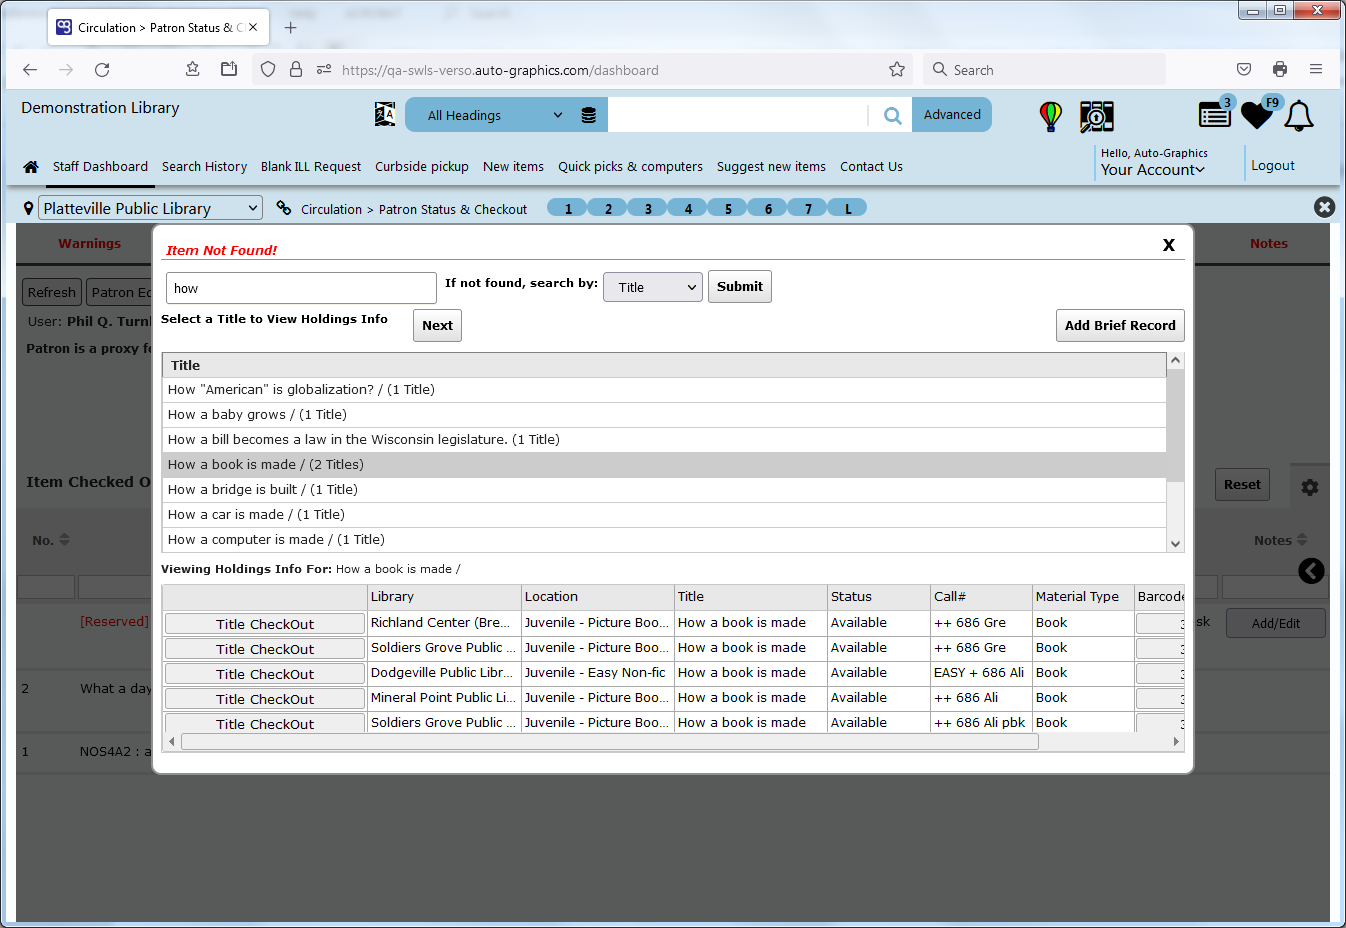Screen dimensions: 1346x928
Task: Click the Reset button
Action: (1242, 485)
